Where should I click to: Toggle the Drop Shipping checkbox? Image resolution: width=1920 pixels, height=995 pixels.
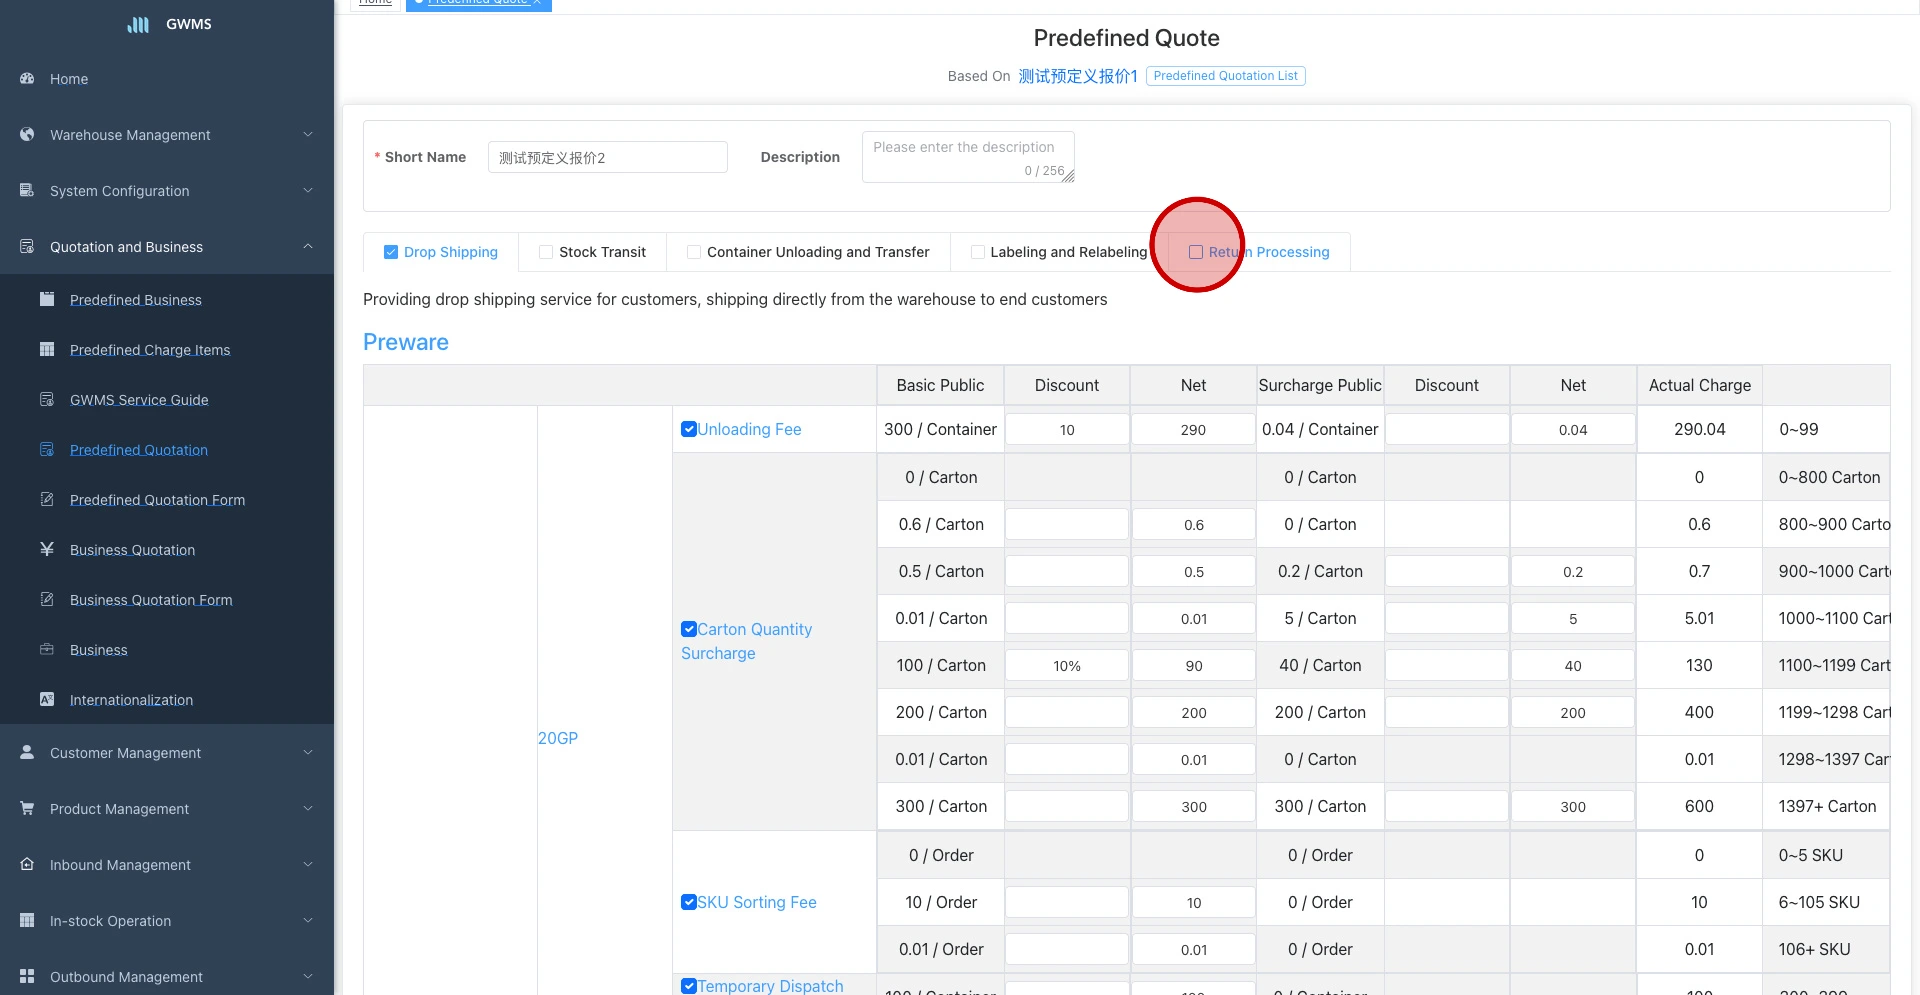391,252
